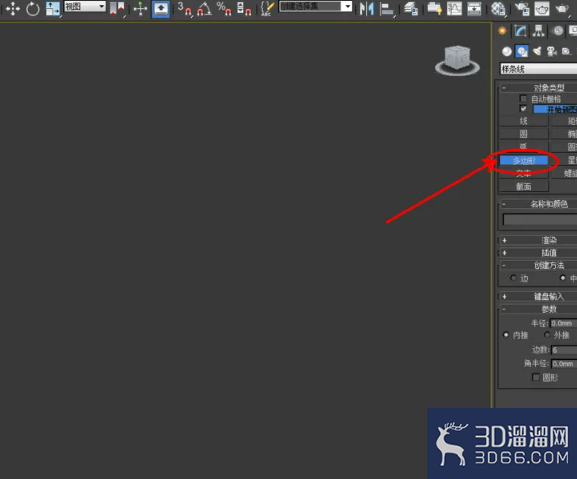Open the Layer Manager icon
Screen dimensions: 577x479
pyautogui.click(x=411, y=8)
